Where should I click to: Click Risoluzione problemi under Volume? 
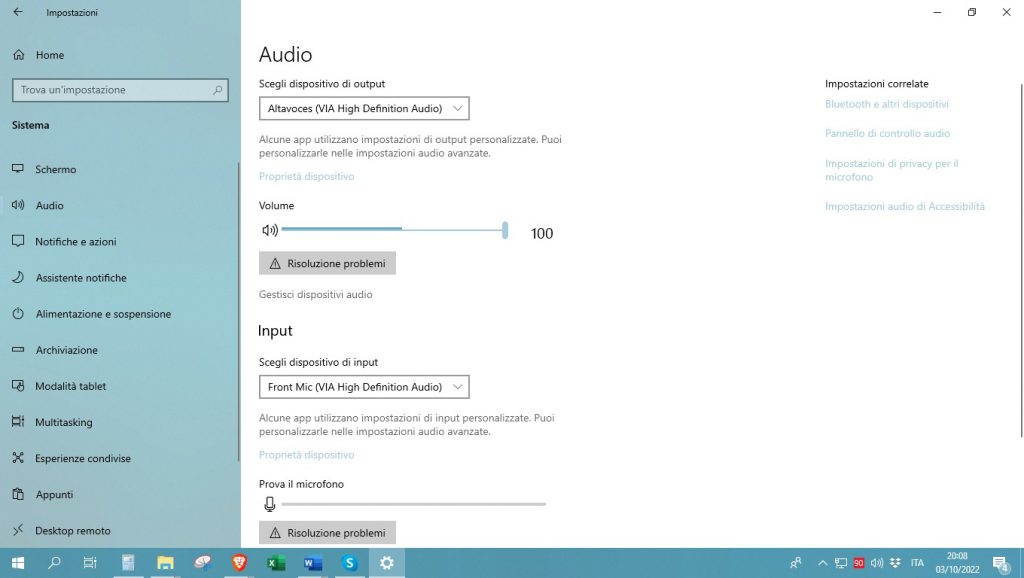coord(327,263)
